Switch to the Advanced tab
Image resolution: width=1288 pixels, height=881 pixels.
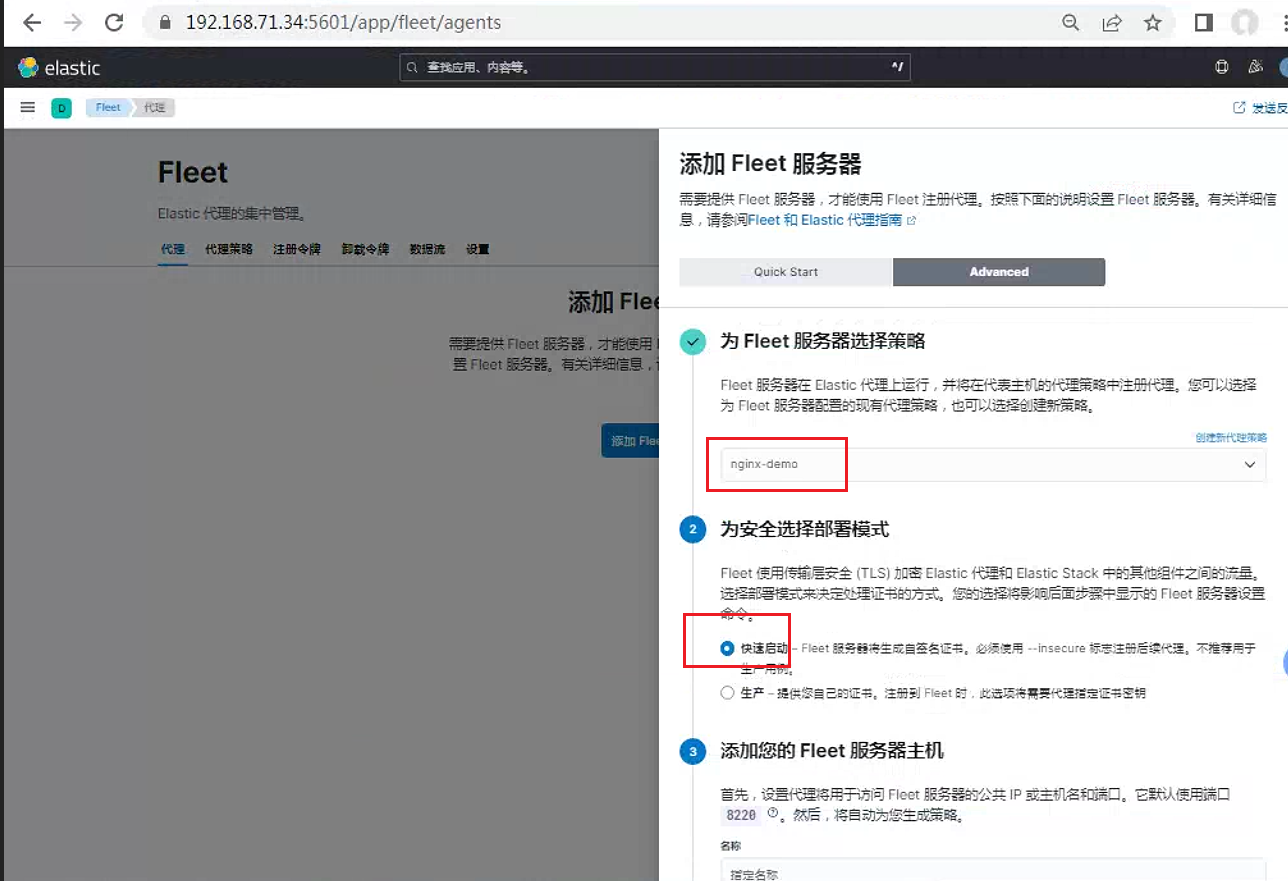tap(999, 272)
